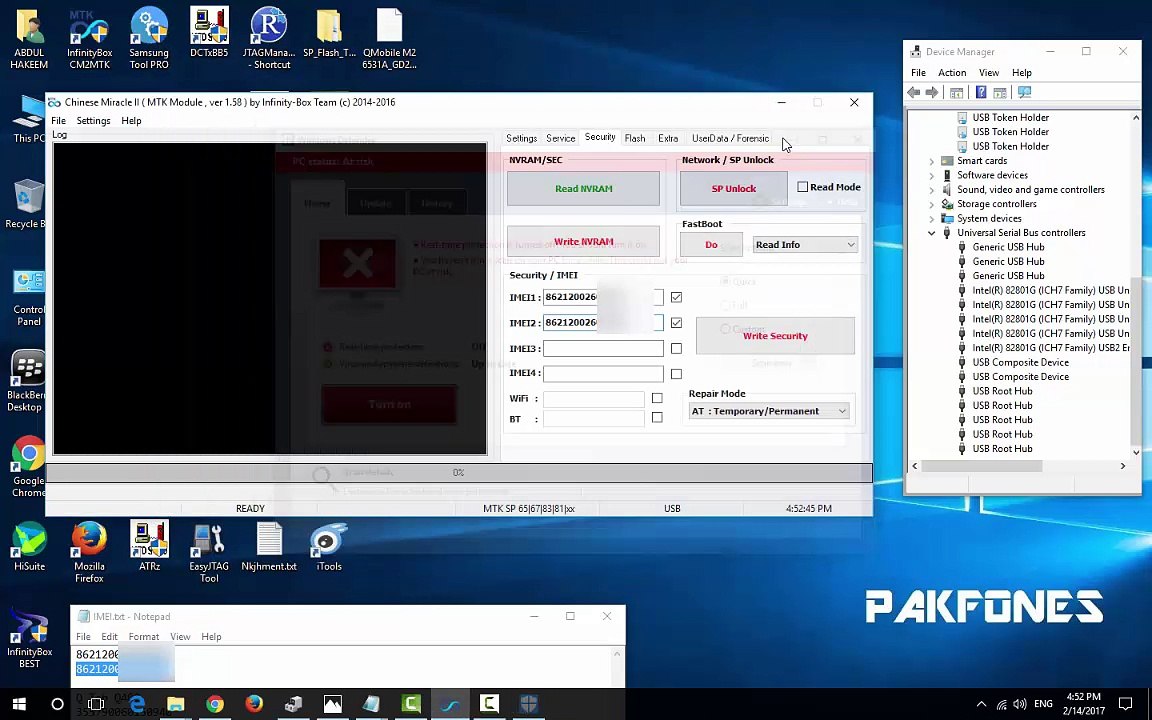Open Repair Mode AT Temporary/Permanent dropdown
Image resolution: width=1152 pixels, height=720 pixels.
(x=768, y=411)
